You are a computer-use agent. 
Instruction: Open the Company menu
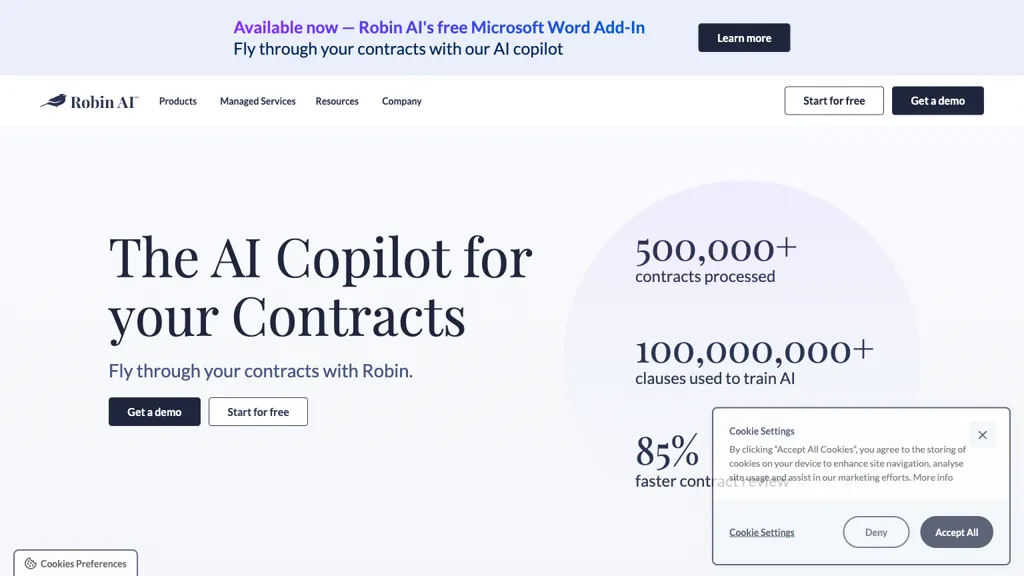pyautogui.click(x=401, y=101)
